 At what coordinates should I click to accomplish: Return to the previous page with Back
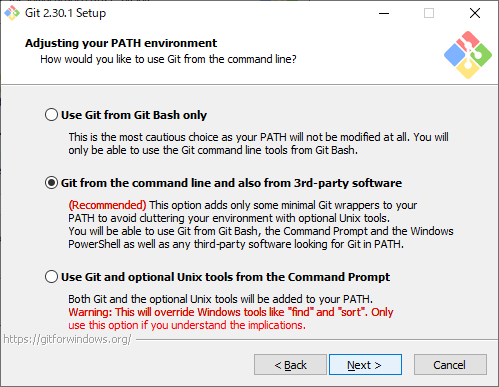(x=290, y=365)
